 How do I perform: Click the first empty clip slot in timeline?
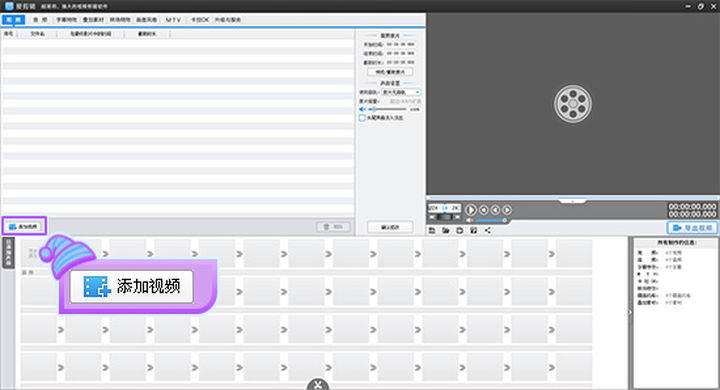pos(39,254)
